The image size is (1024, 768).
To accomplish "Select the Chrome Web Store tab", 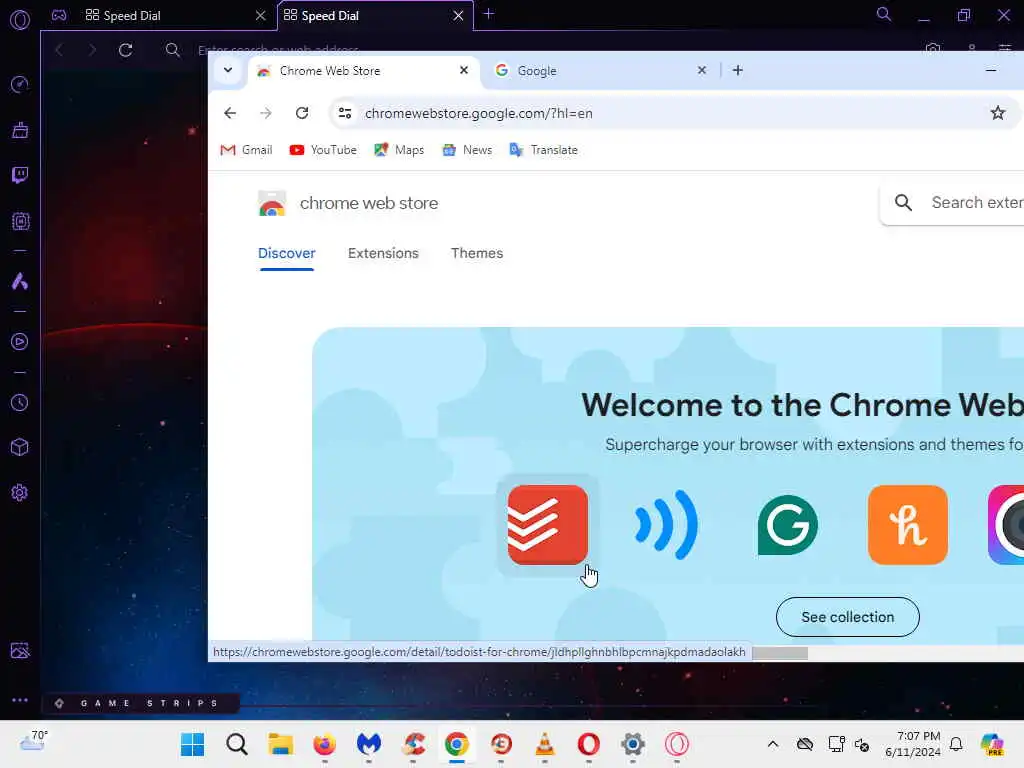I will 363,71.
